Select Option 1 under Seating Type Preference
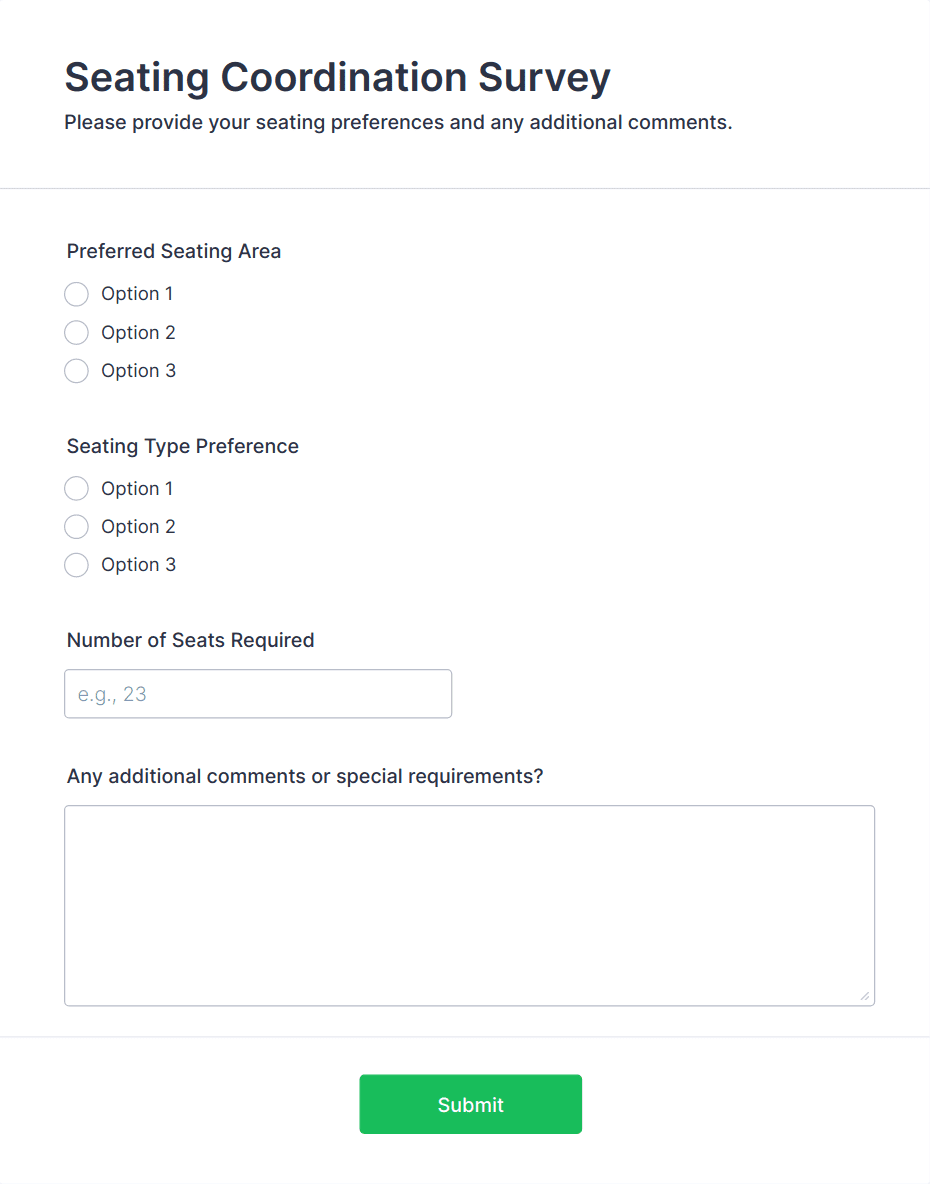 click(76, 488)
